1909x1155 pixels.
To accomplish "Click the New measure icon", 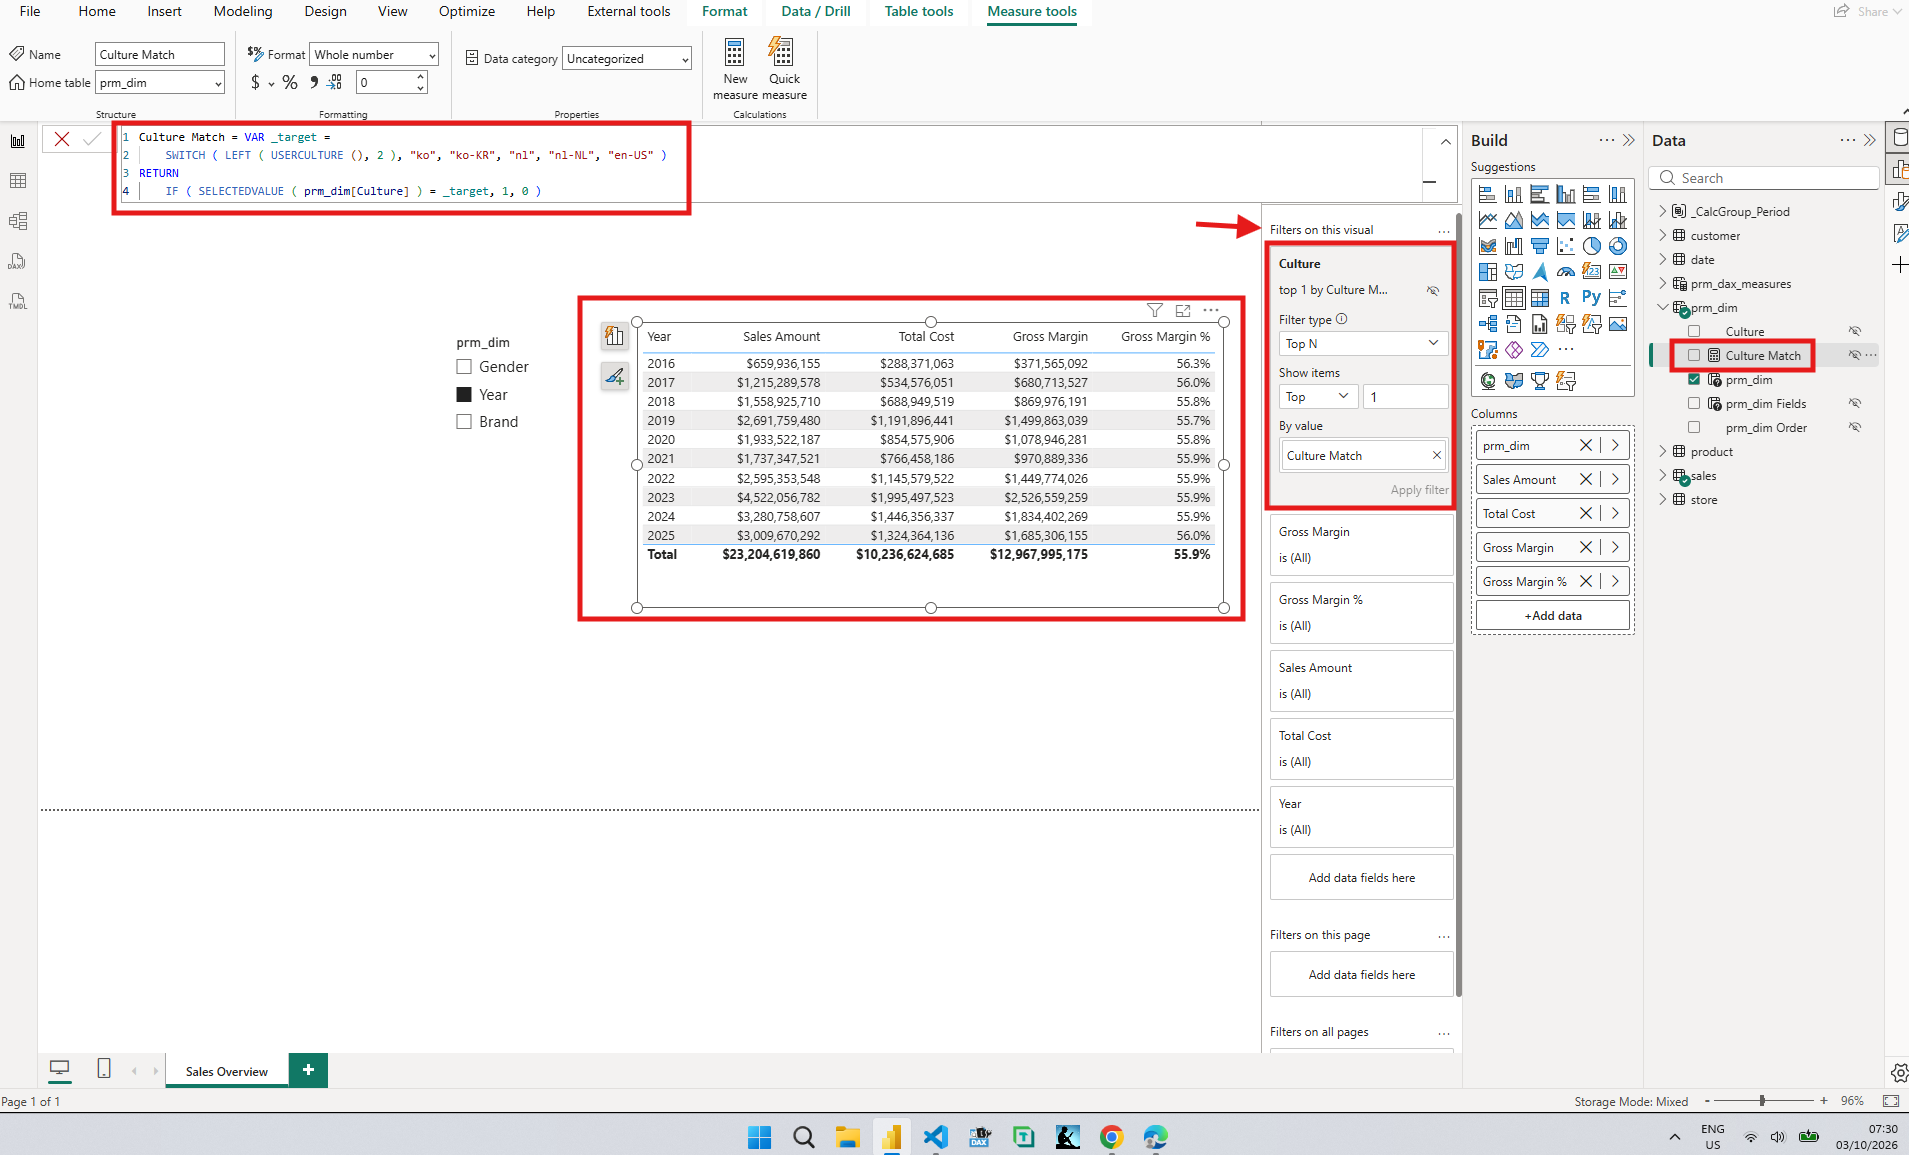I will pyautogui.click(x=735, y=51).
